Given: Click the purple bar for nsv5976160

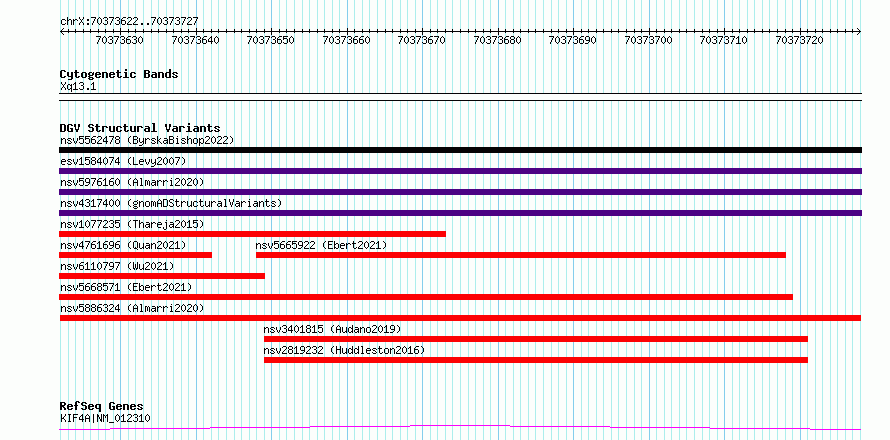Looking at the screenshot, I should [460, 192].
